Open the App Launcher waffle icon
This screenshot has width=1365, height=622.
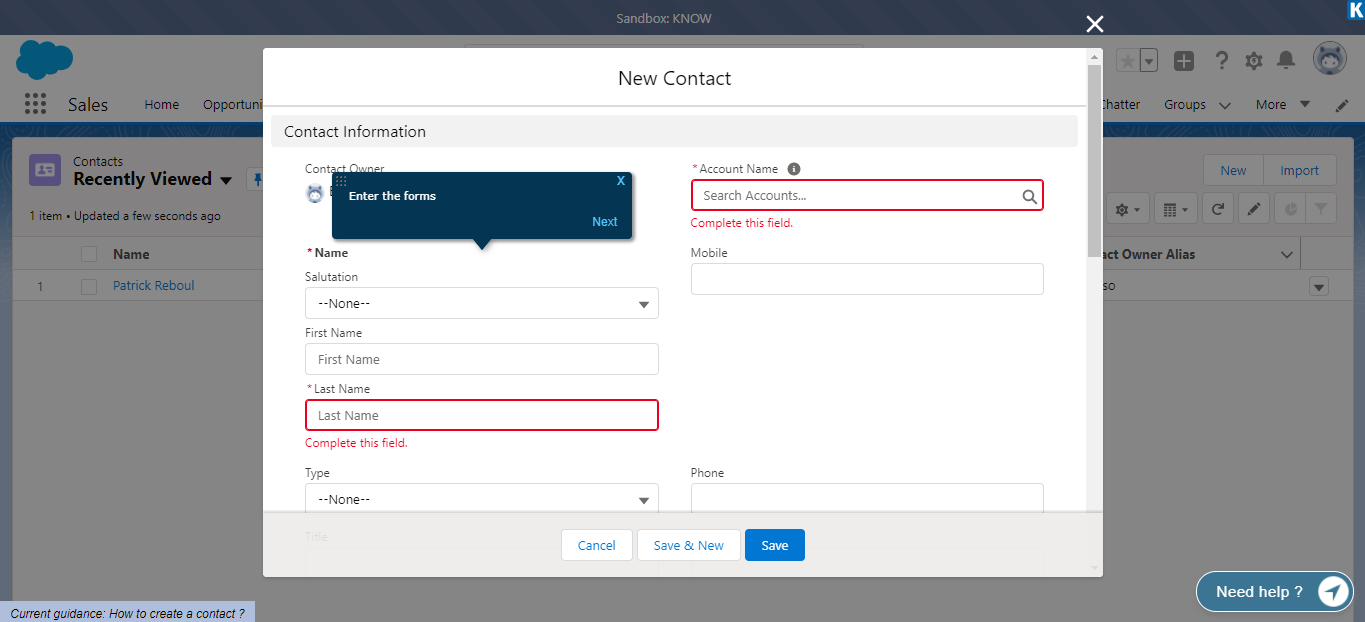click(x=36, y=103)
